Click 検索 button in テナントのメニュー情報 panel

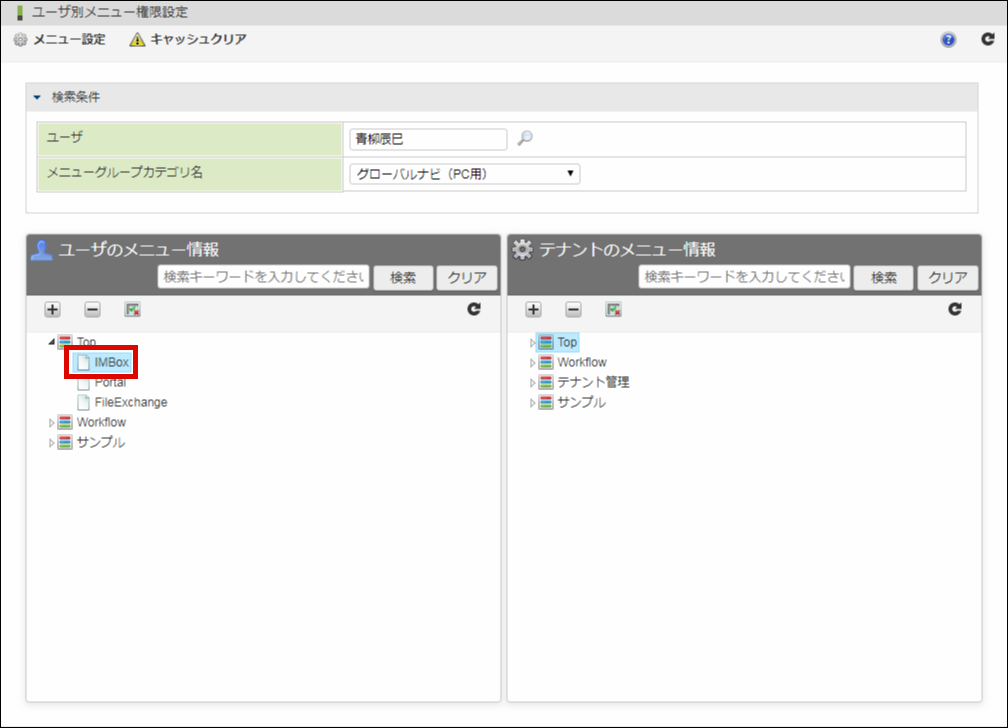(883, 277)
